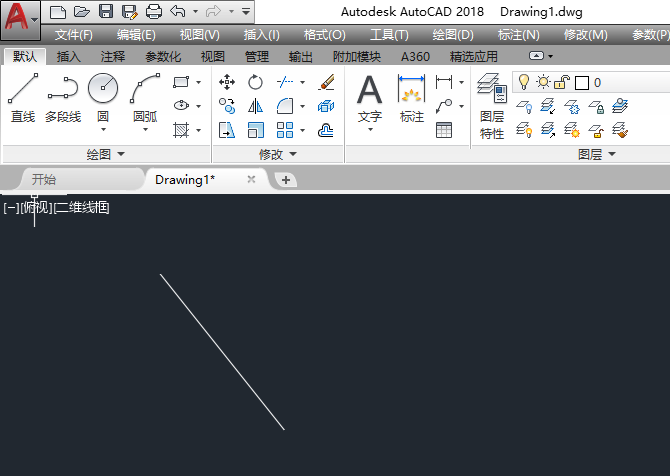Toggle ribbon minimize button
The image size is (670, 476).
pos(536,56)
